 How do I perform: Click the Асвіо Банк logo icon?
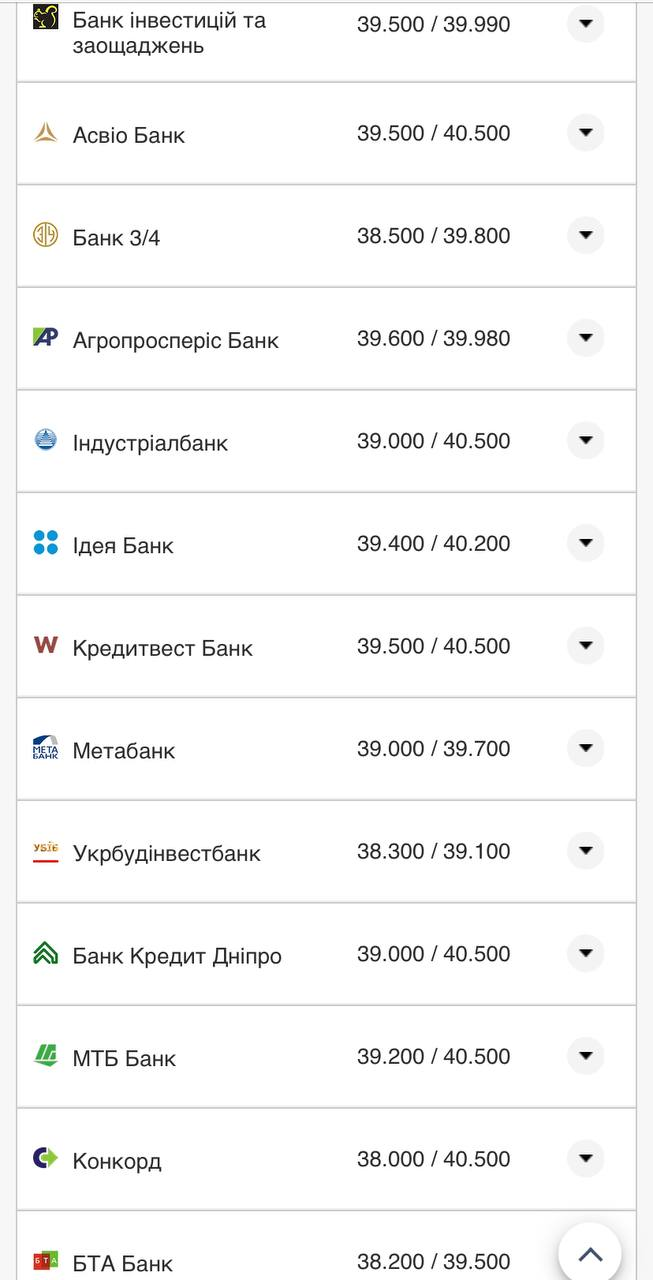tap(43, 131)
